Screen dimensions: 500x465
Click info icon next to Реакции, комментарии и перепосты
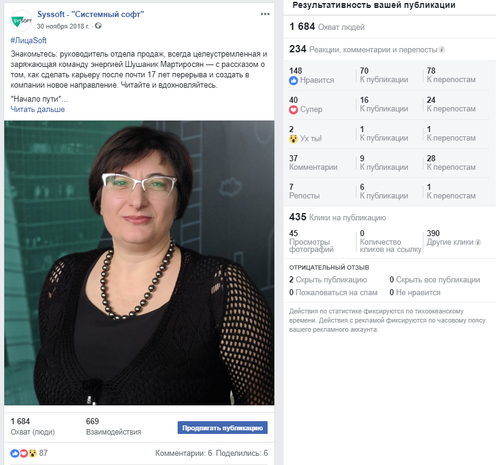click(x=442, y=50)
